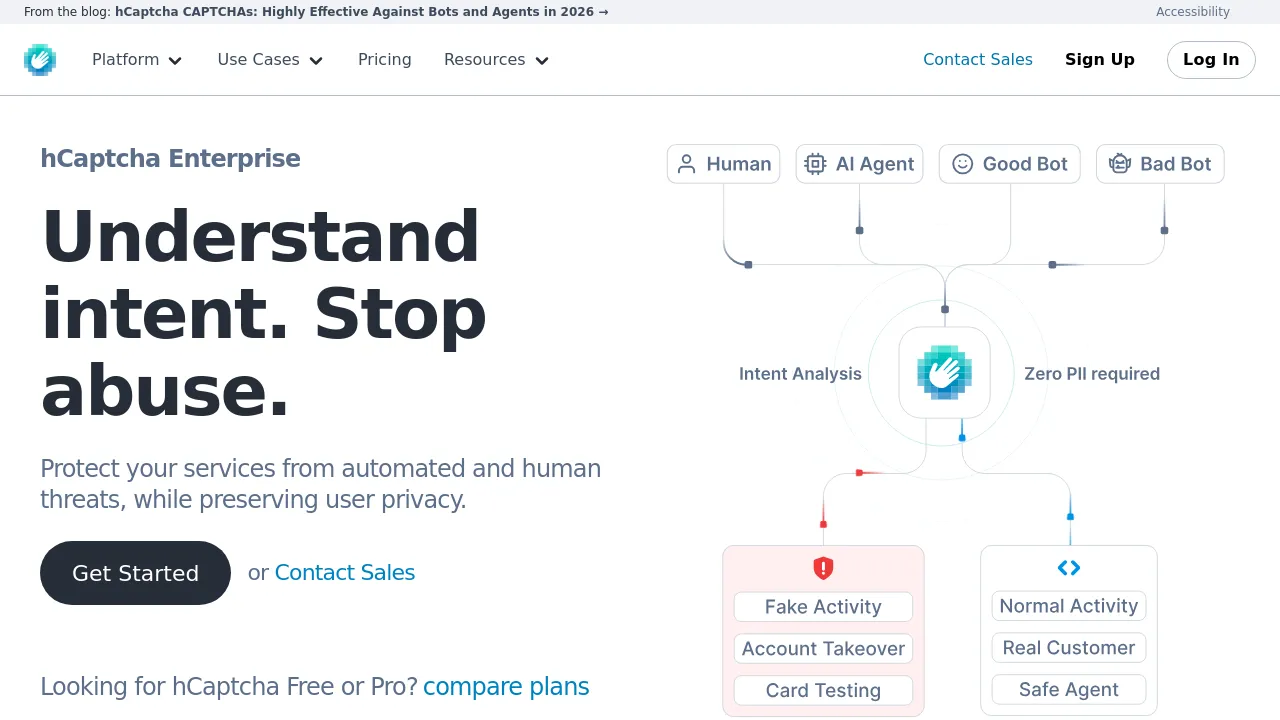Expand the Platform menu chevron
This screenshot has width=1280, height=720.
[175, 61]
